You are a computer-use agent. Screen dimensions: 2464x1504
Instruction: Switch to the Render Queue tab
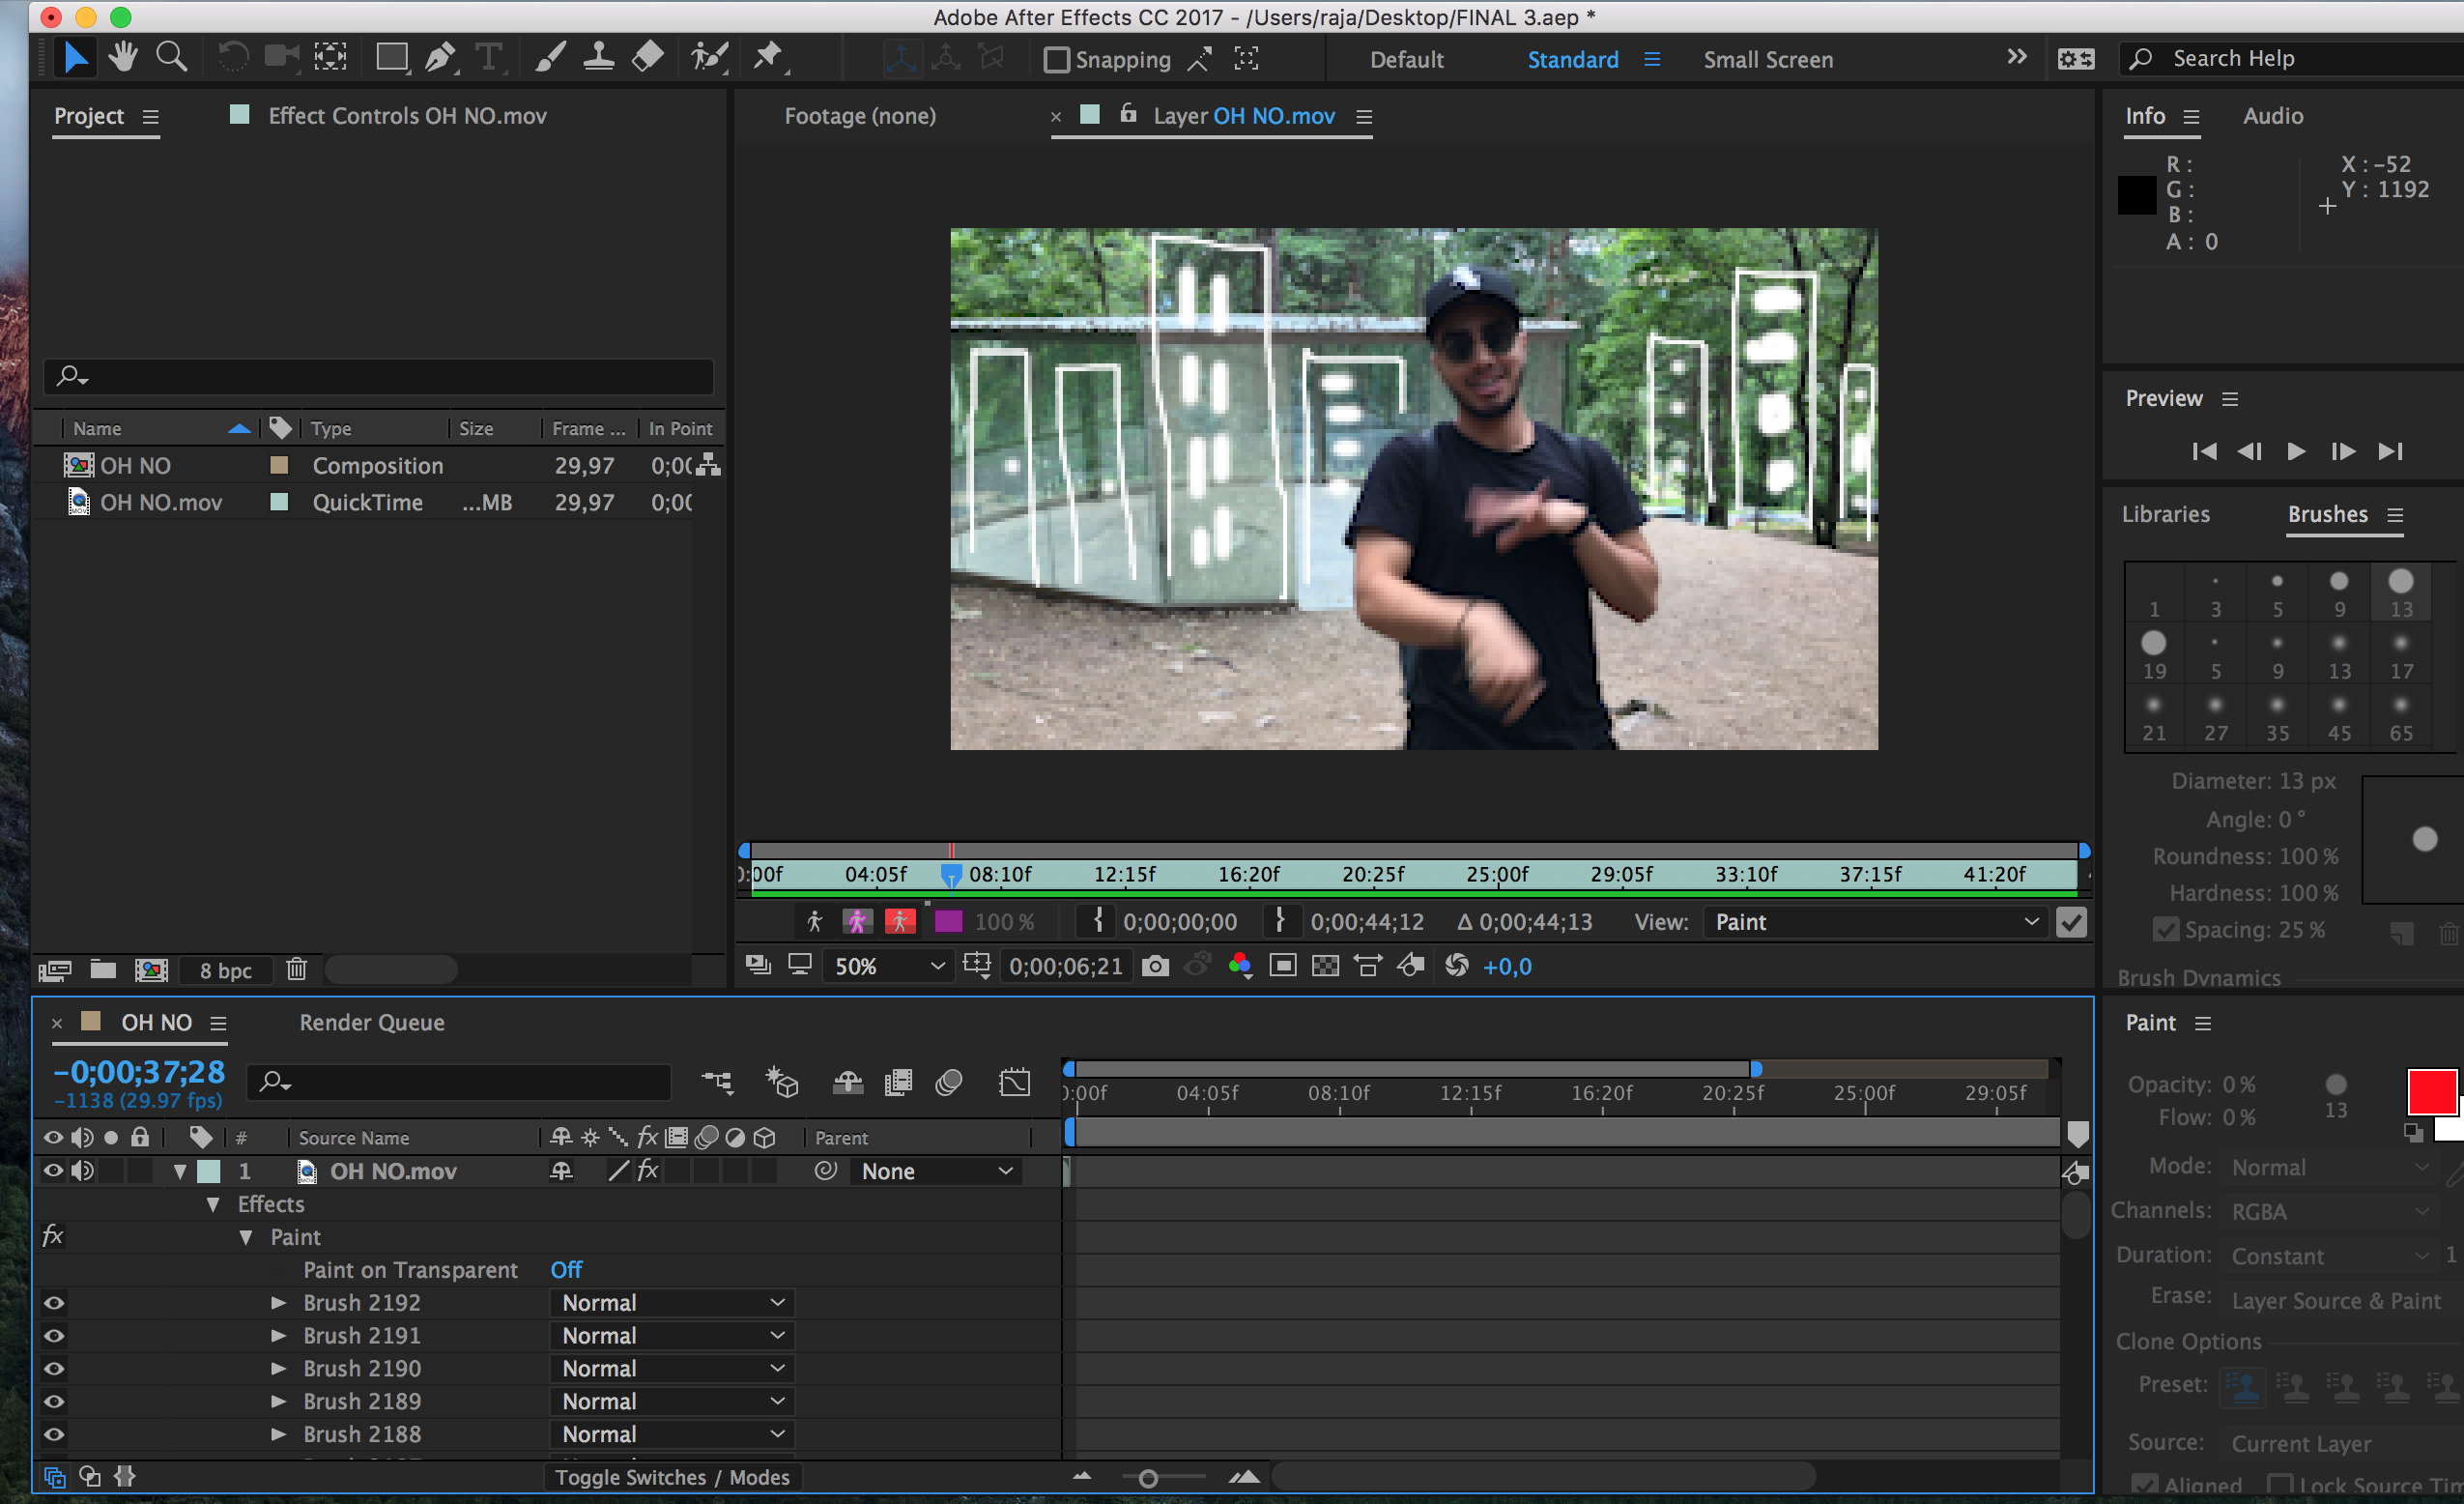click(x=371, y=1022)
